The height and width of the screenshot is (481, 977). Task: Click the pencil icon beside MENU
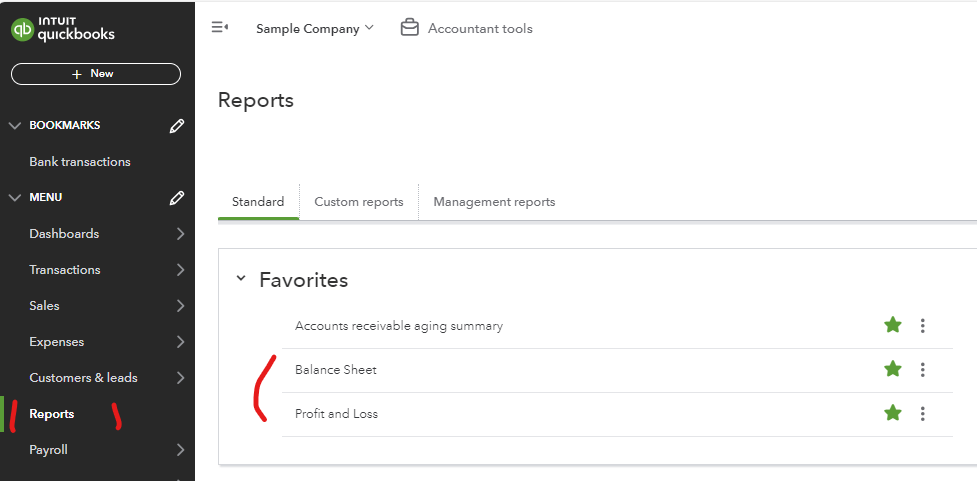(x=177, y=198)
